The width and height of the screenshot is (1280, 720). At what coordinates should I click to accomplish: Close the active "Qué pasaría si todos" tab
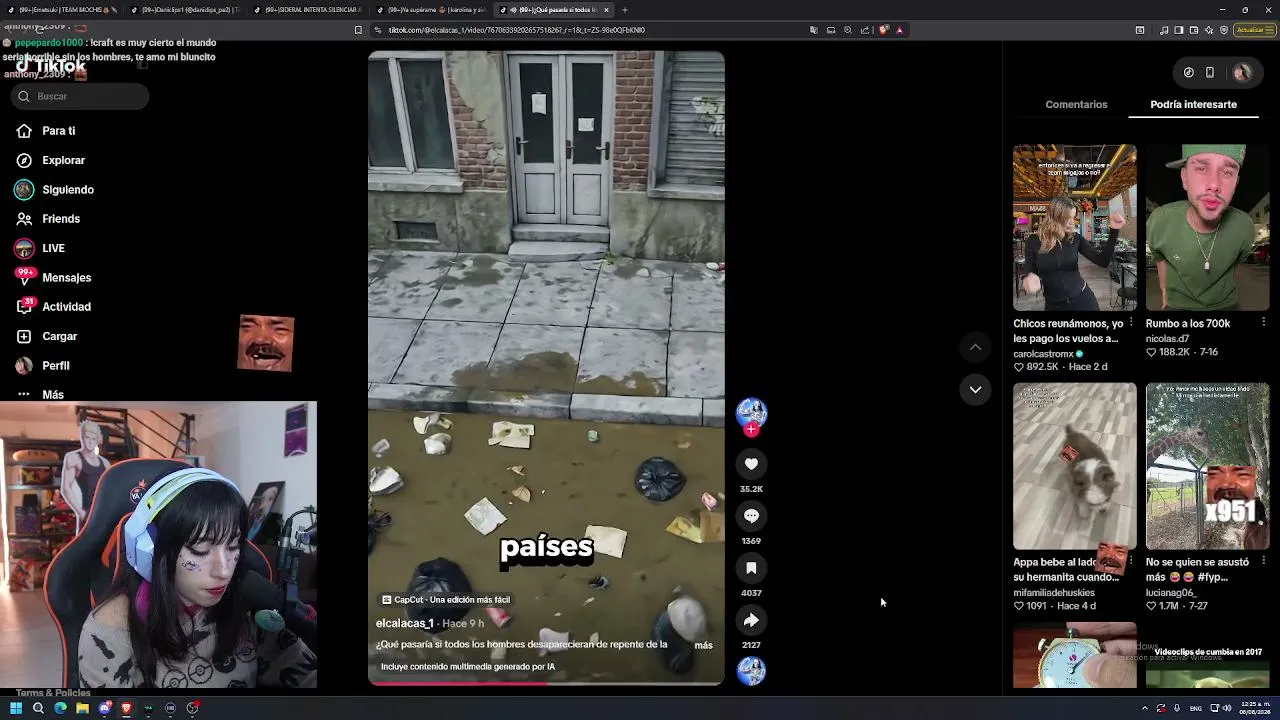click(x=606, y=10)
